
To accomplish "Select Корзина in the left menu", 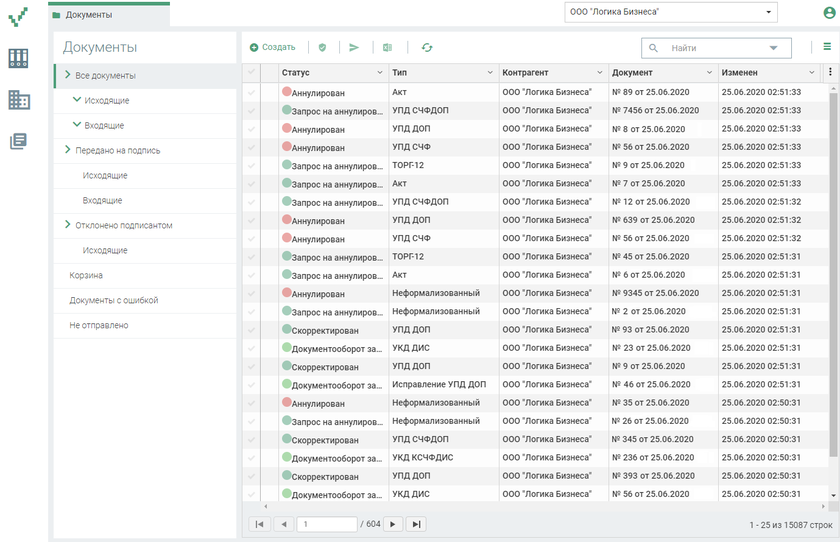I will (86, 275).
